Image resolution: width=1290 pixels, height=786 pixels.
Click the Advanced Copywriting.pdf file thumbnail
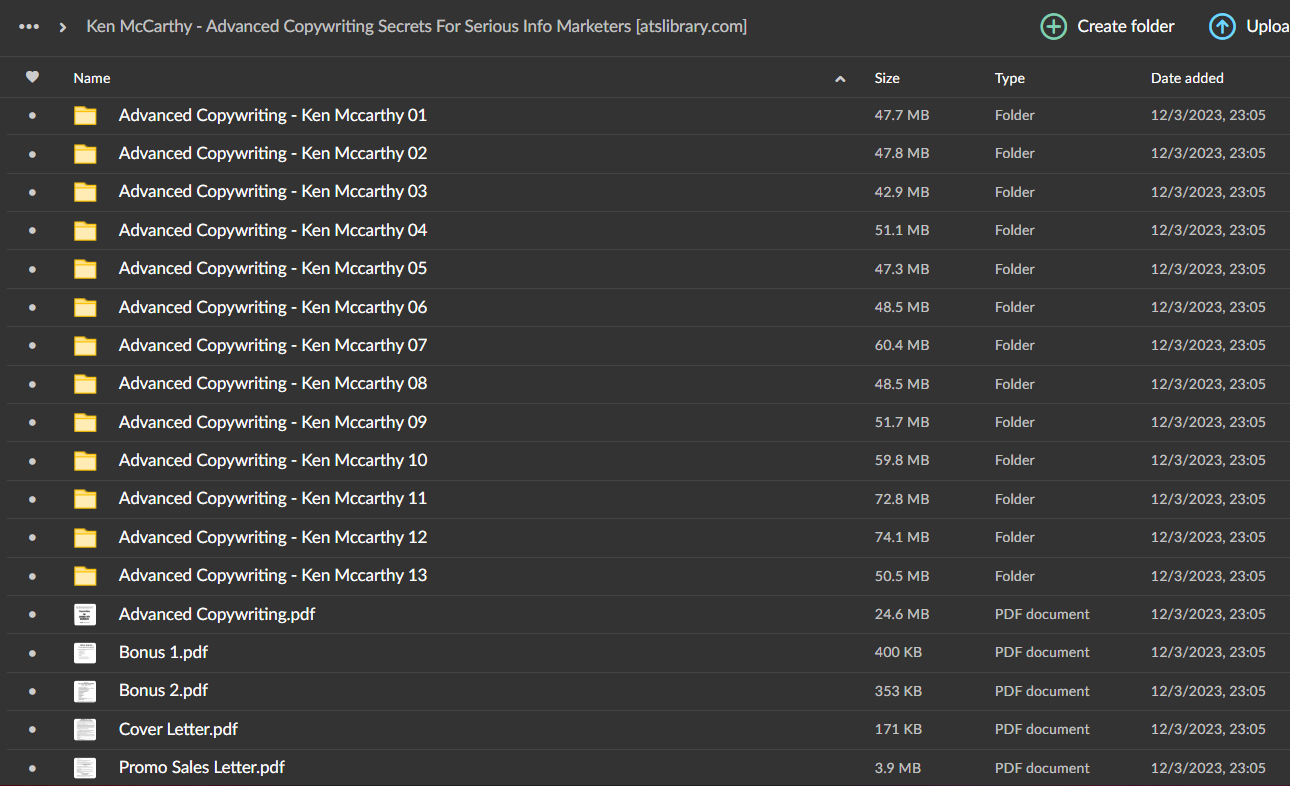point(85,614)
